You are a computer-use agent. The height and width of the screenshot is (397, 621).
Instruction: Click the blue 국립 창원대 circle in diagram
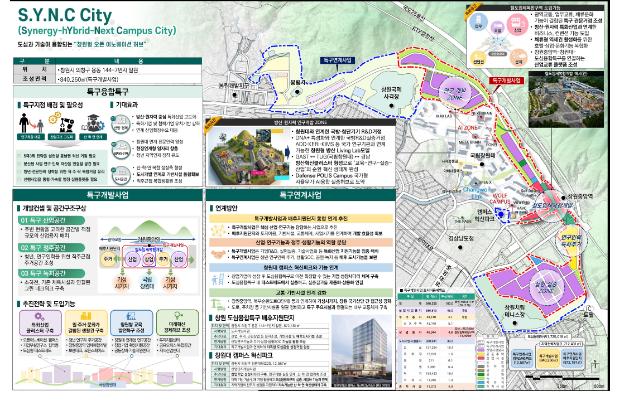coord(147,283)
